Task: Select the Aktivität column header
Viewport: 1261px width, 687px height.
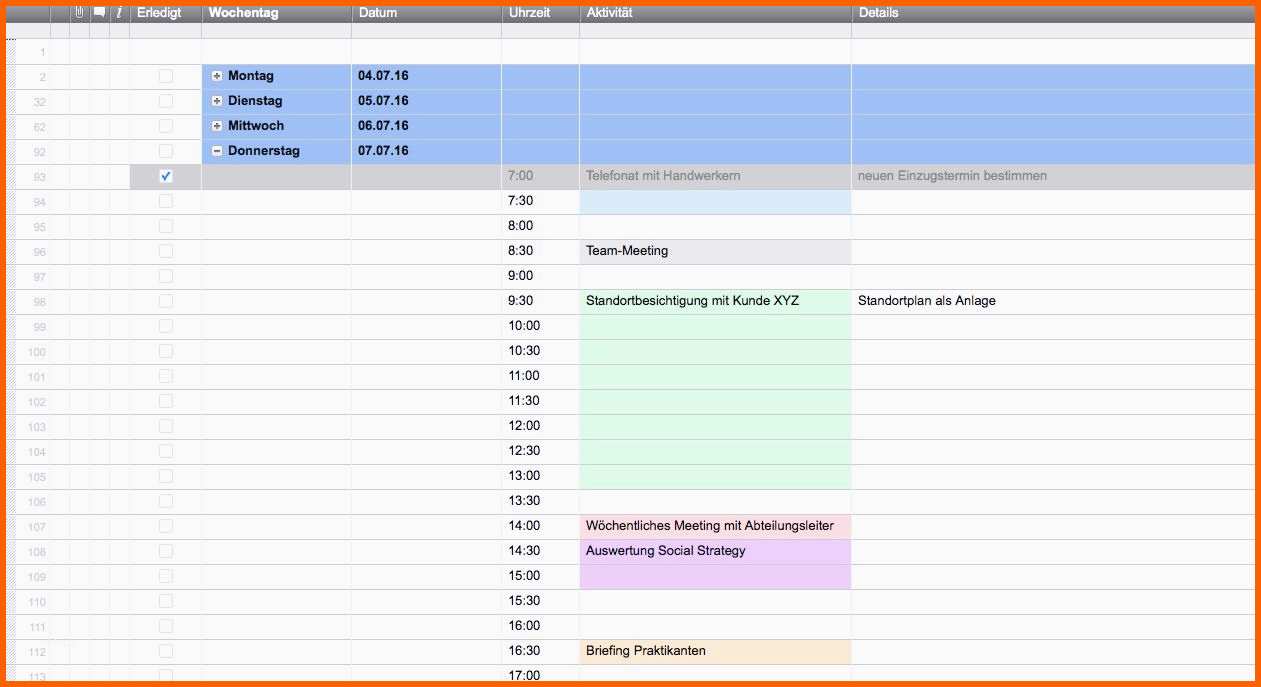Action: coord(716,13)
